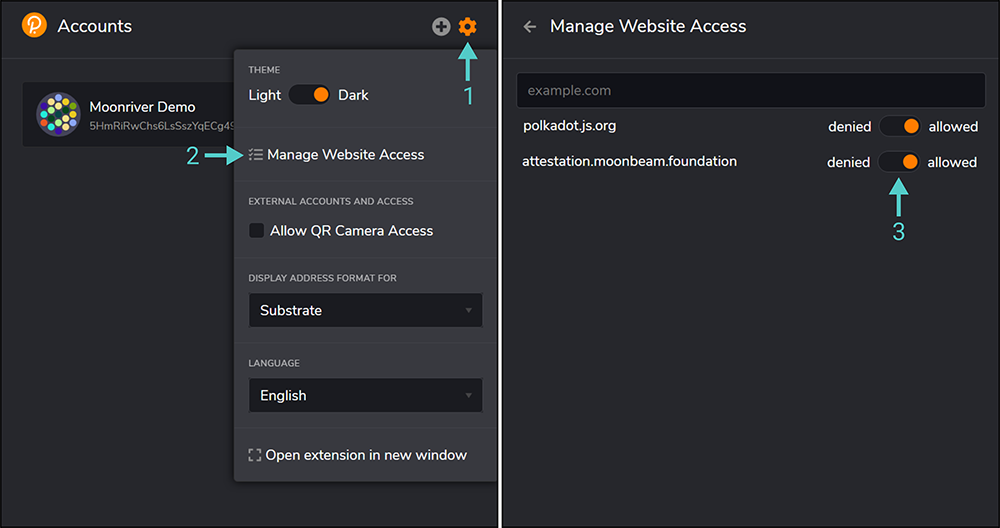Viewport: 1000px width, 528px height.
Task: Click the bracket icon for new window
Action: pos(254,455)
